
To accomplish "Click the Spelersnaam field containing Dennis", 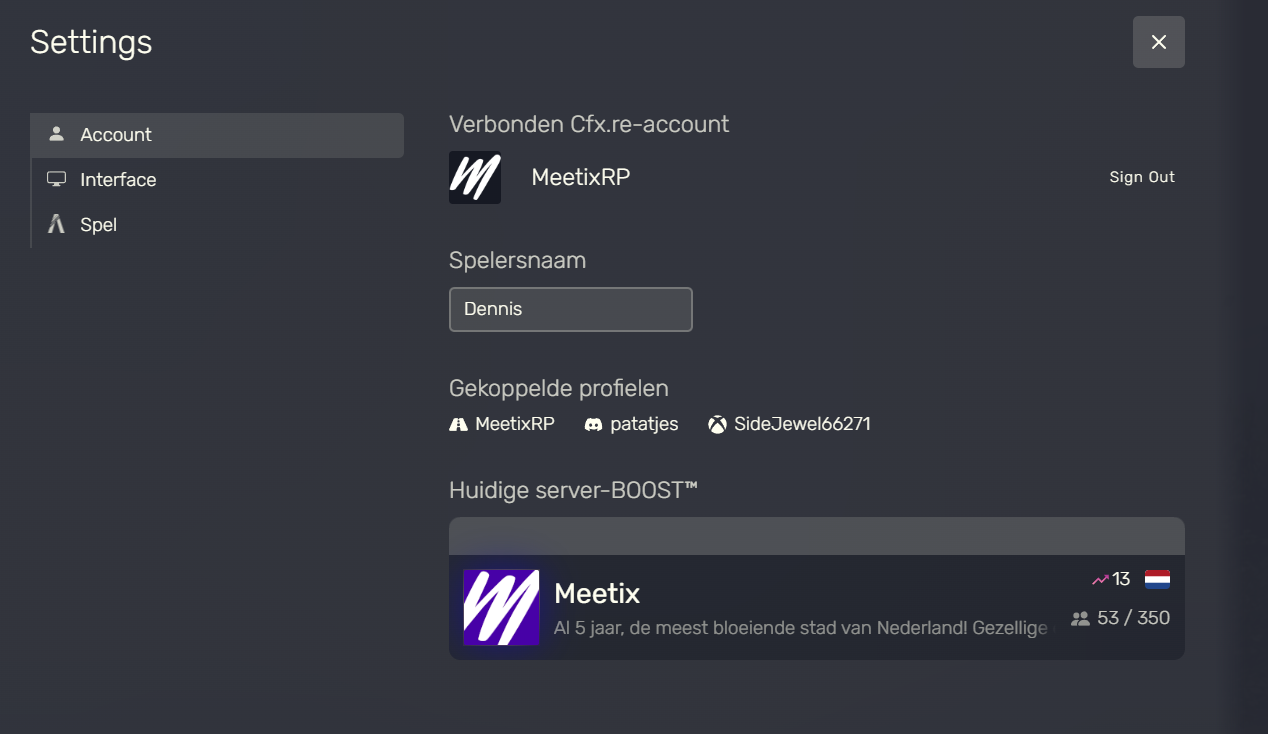I will point(570,309).
